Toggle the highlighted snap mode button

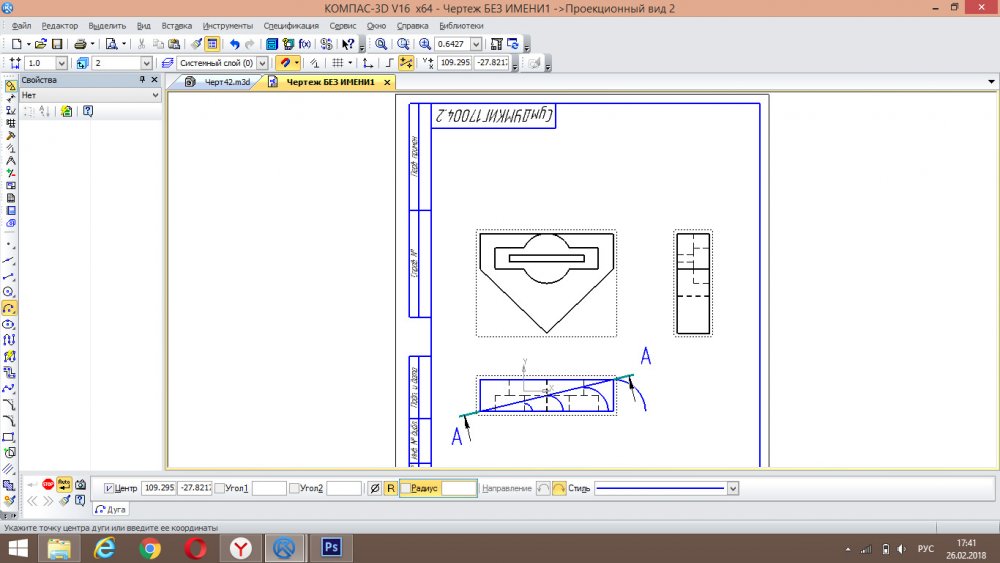406,62
